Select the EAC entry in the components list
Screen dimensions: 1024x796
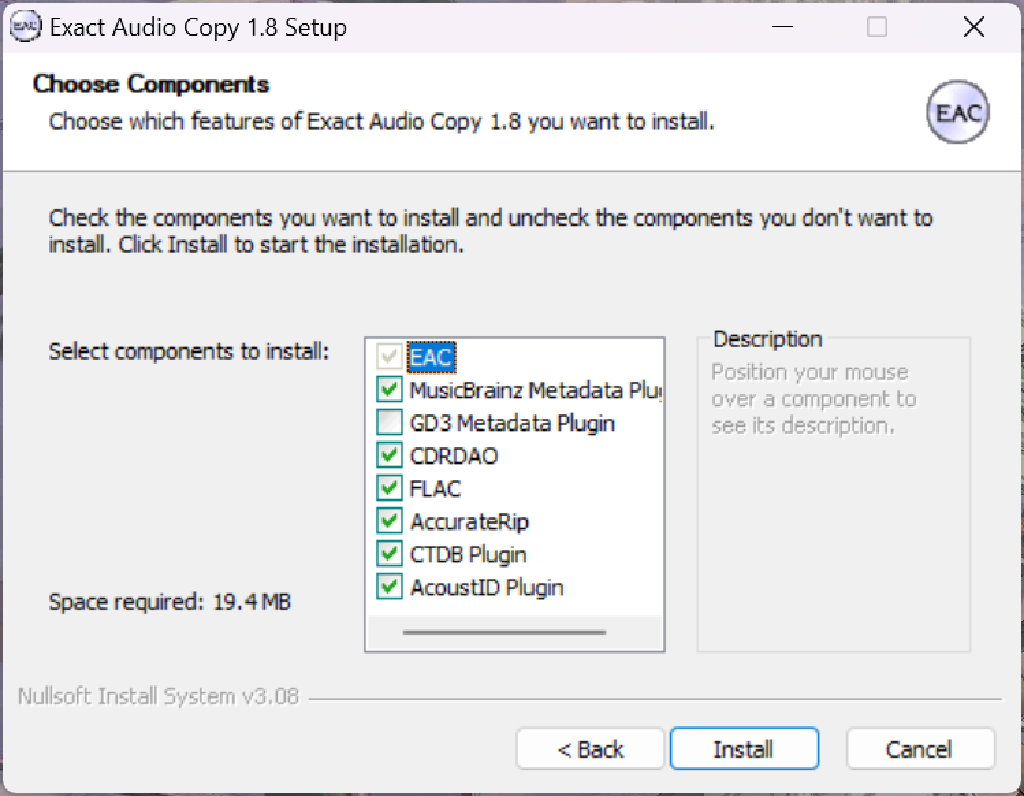tap(429, 356)
